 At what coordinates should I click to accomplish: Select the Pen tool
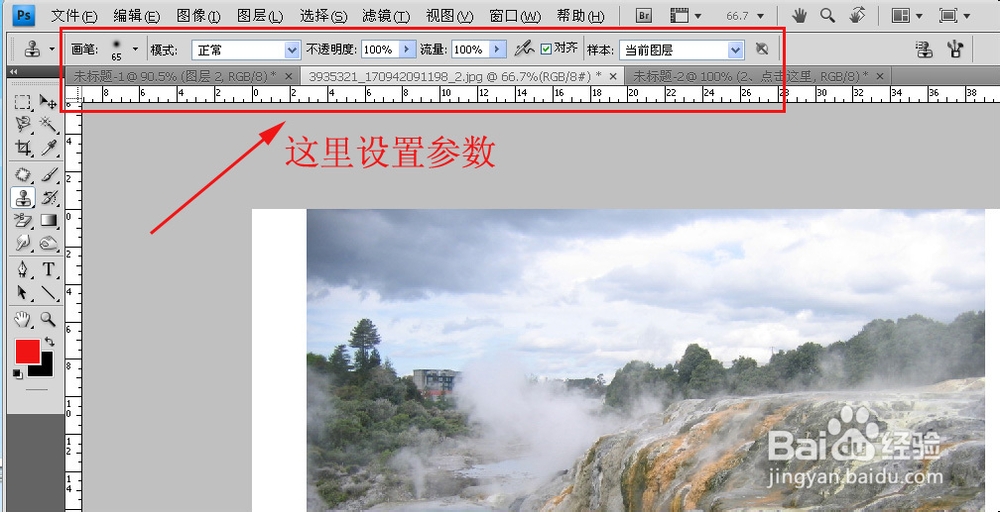23,270
